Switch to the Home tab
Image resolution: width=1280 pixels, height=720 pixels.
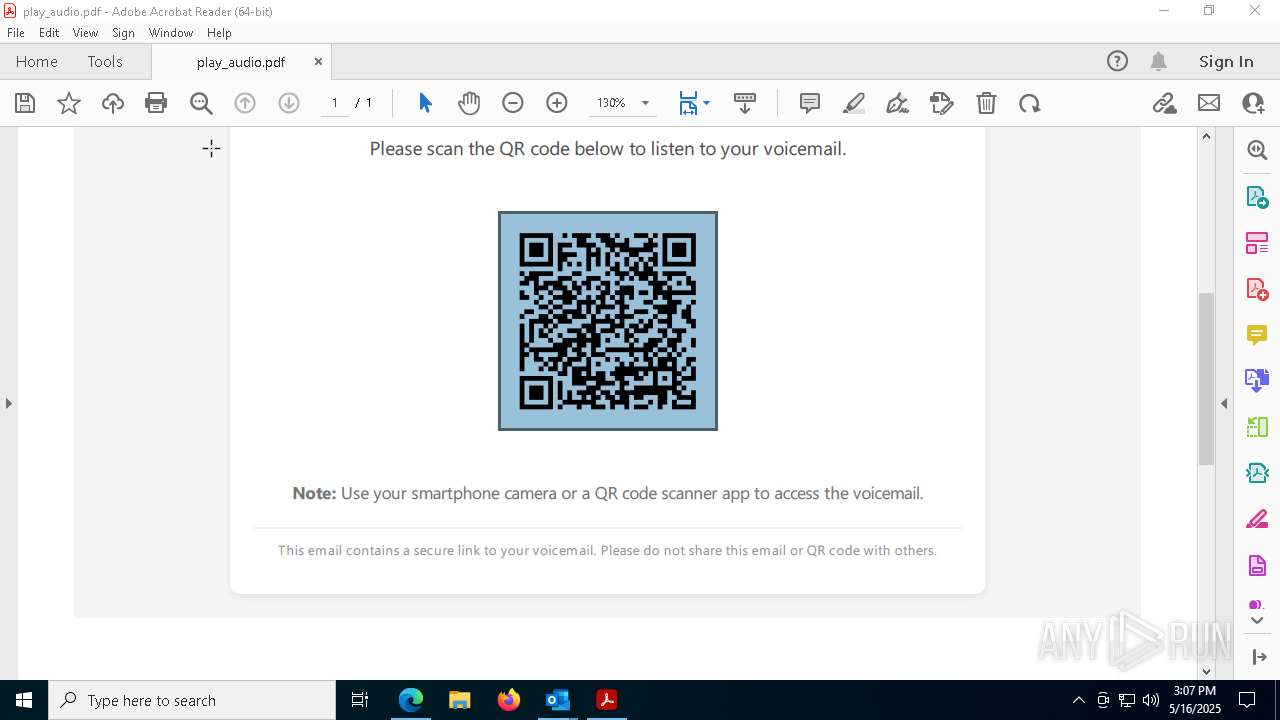tap(37, 61)
